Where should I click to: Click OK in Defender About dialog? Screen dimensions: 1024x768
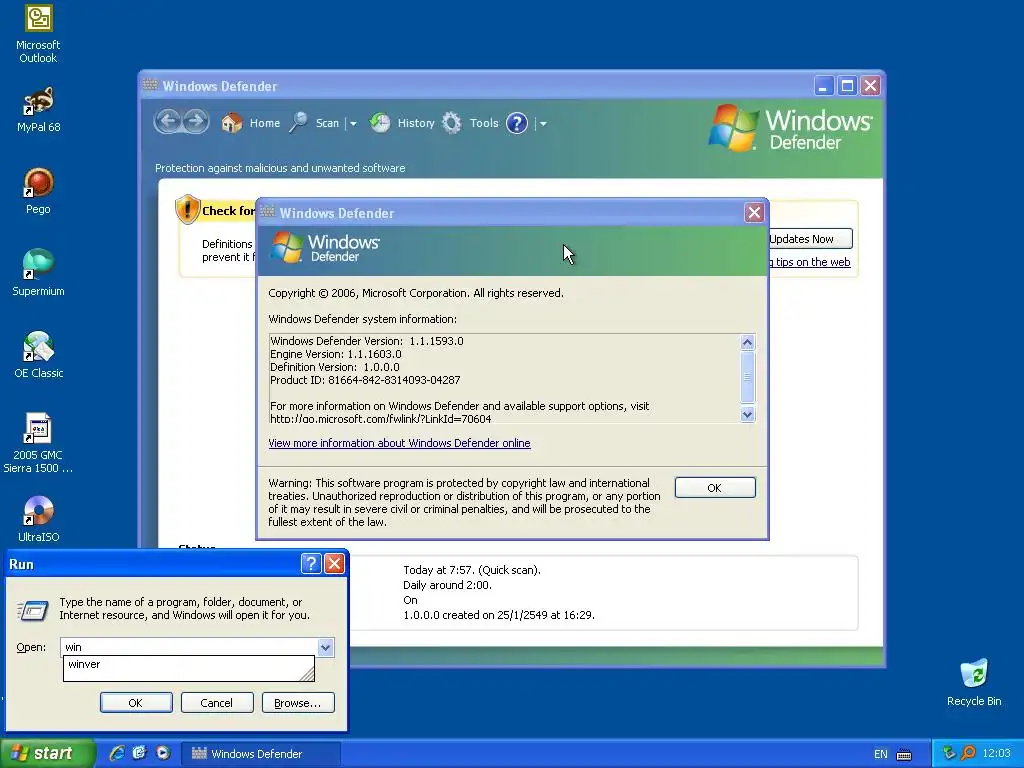pos(714,488)
